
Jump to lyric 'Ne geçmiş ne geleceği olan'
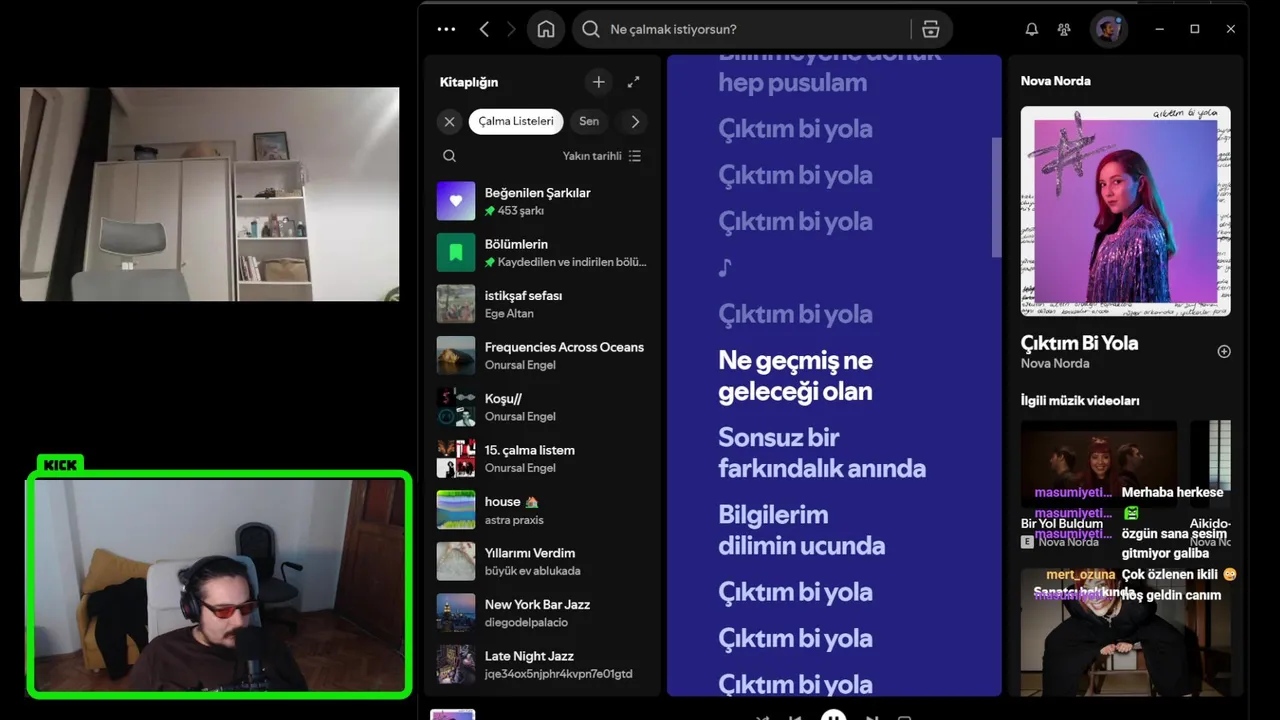795,376
